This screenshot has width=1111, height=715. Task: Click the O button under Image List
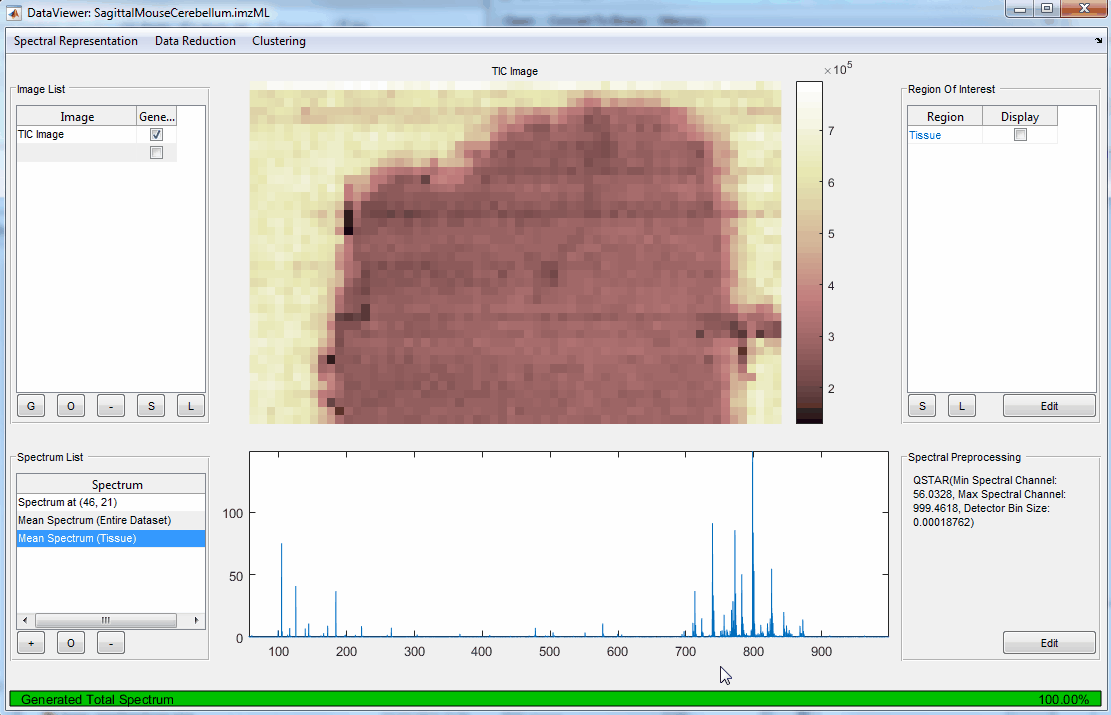click(x=70, y=405)
